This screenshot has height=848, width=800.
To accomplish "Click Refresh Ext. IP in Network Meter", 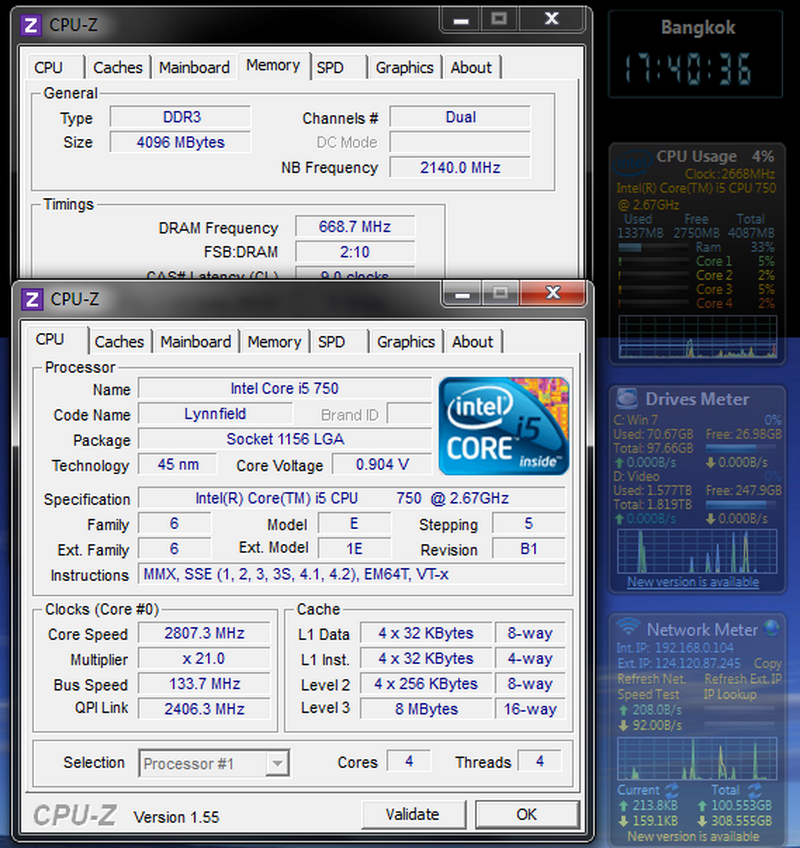I will point(743,679).
